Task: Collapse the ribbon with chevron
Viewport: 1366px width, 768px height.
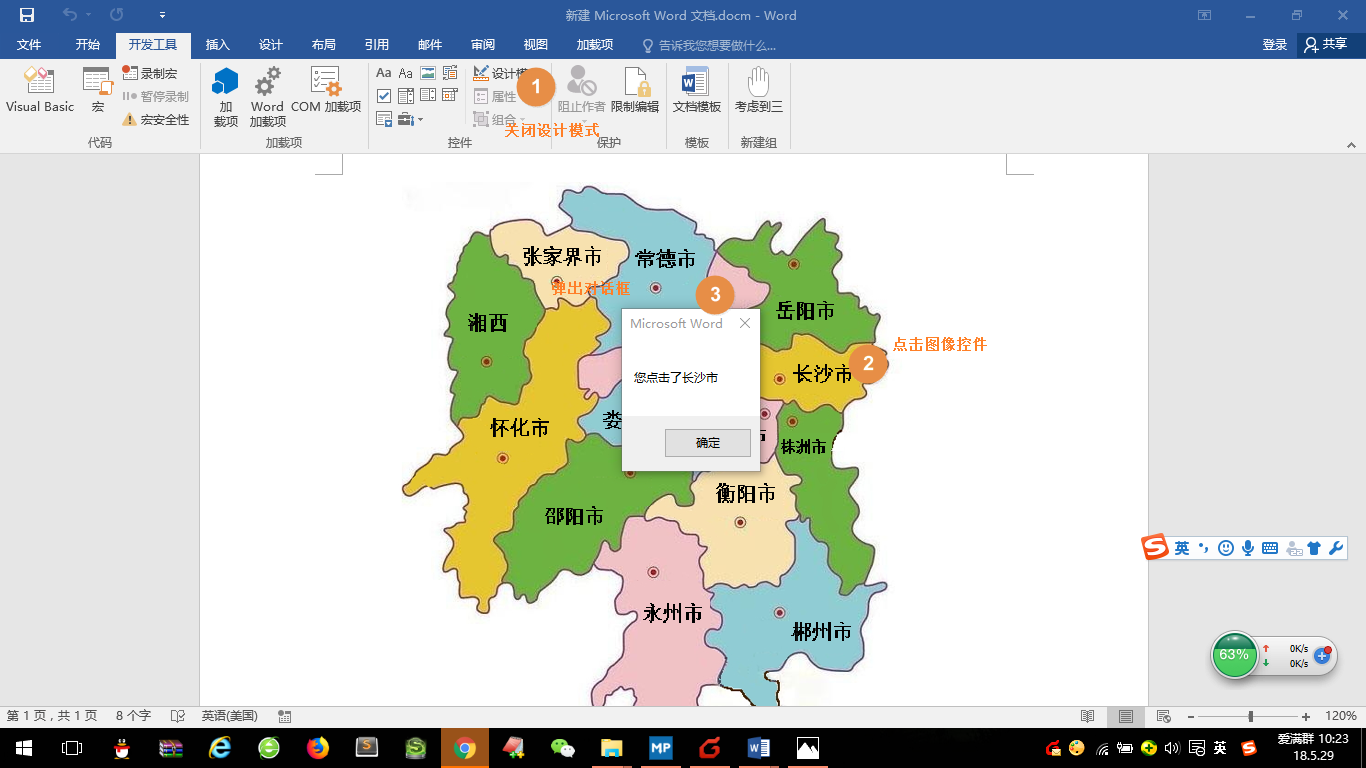Action: click(x=1350, y=145)
